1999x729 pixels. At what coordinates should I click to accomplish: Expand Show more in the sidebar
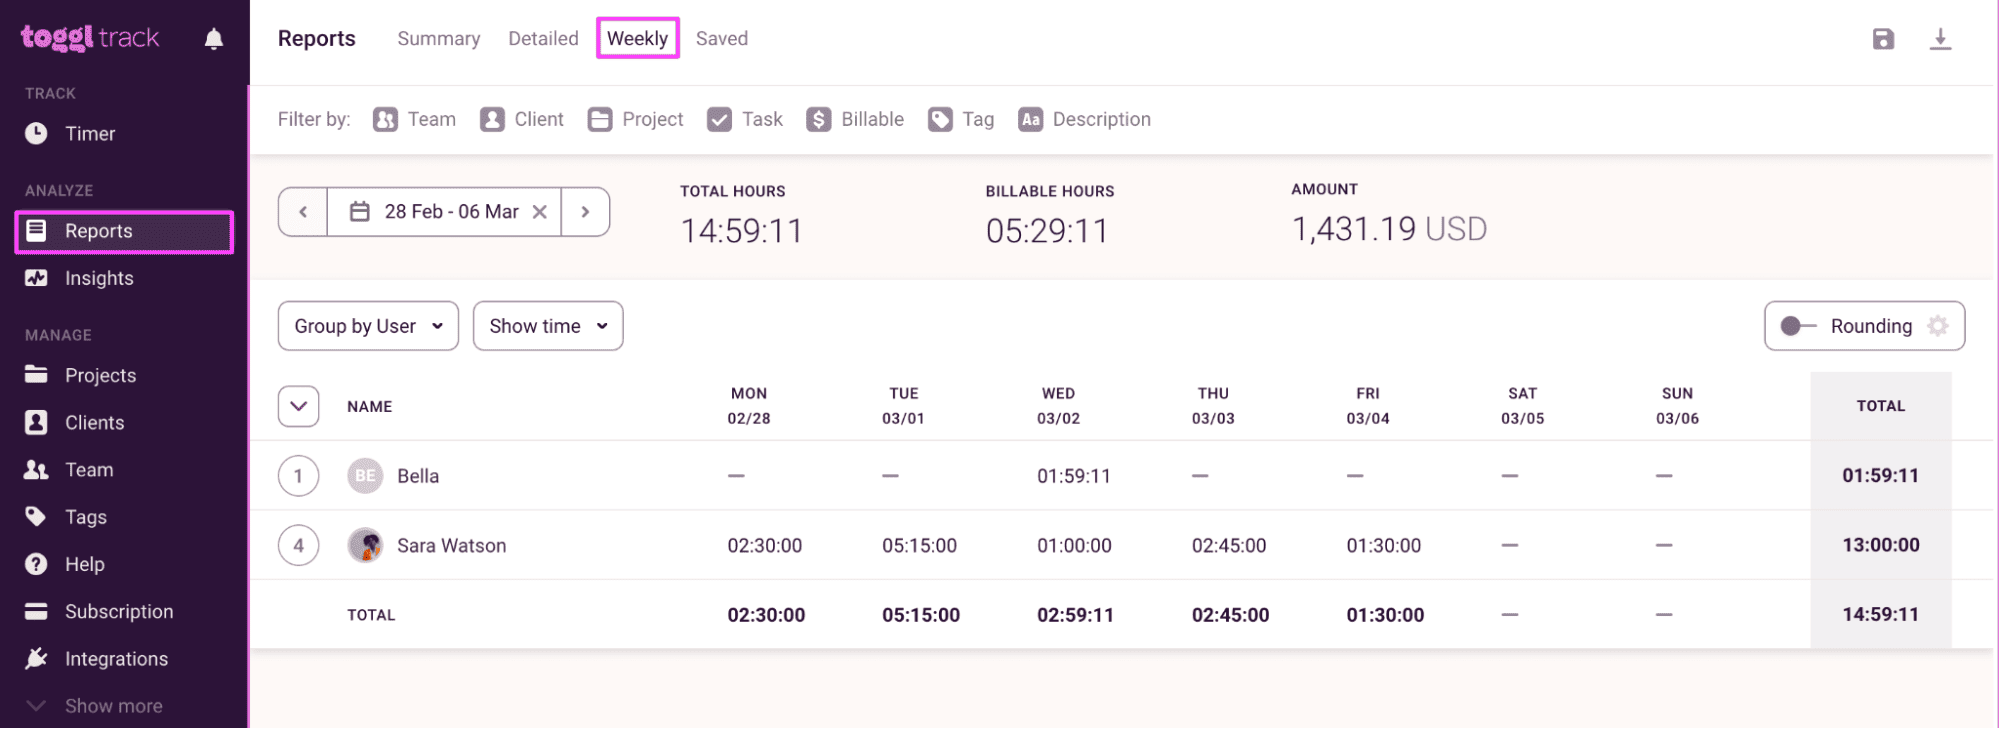pyautogui.click(x=113, y=706)
